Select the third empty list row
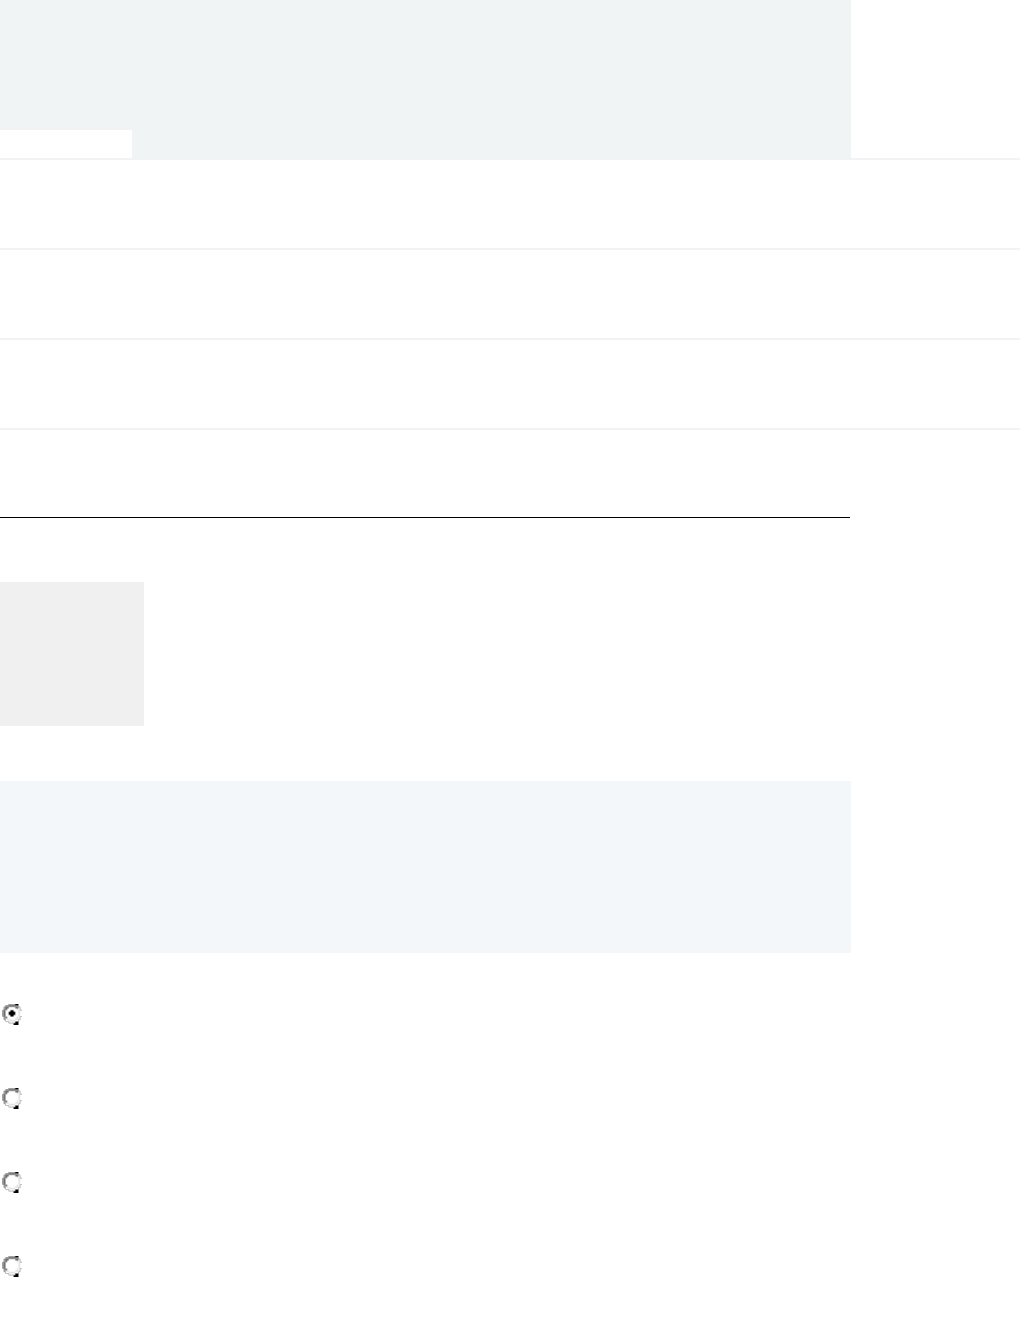Viewport: 1021px width, 1321px height. click(510, 384)
